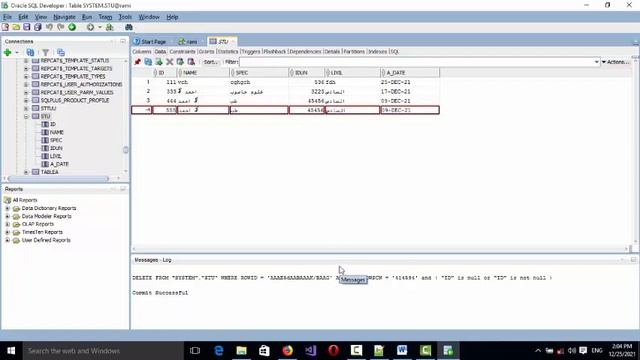This screenshot has width=640, height=360.
Task: Click the funnel Filter connections icon
Action: [45, 52]
